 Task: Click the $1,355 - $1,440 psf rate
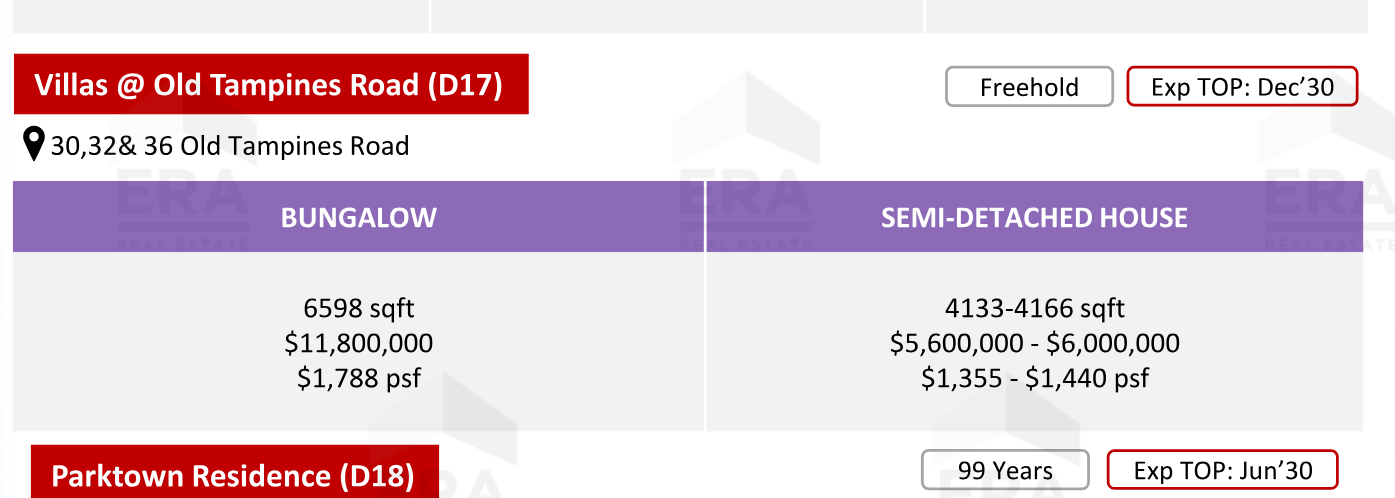1035,378
